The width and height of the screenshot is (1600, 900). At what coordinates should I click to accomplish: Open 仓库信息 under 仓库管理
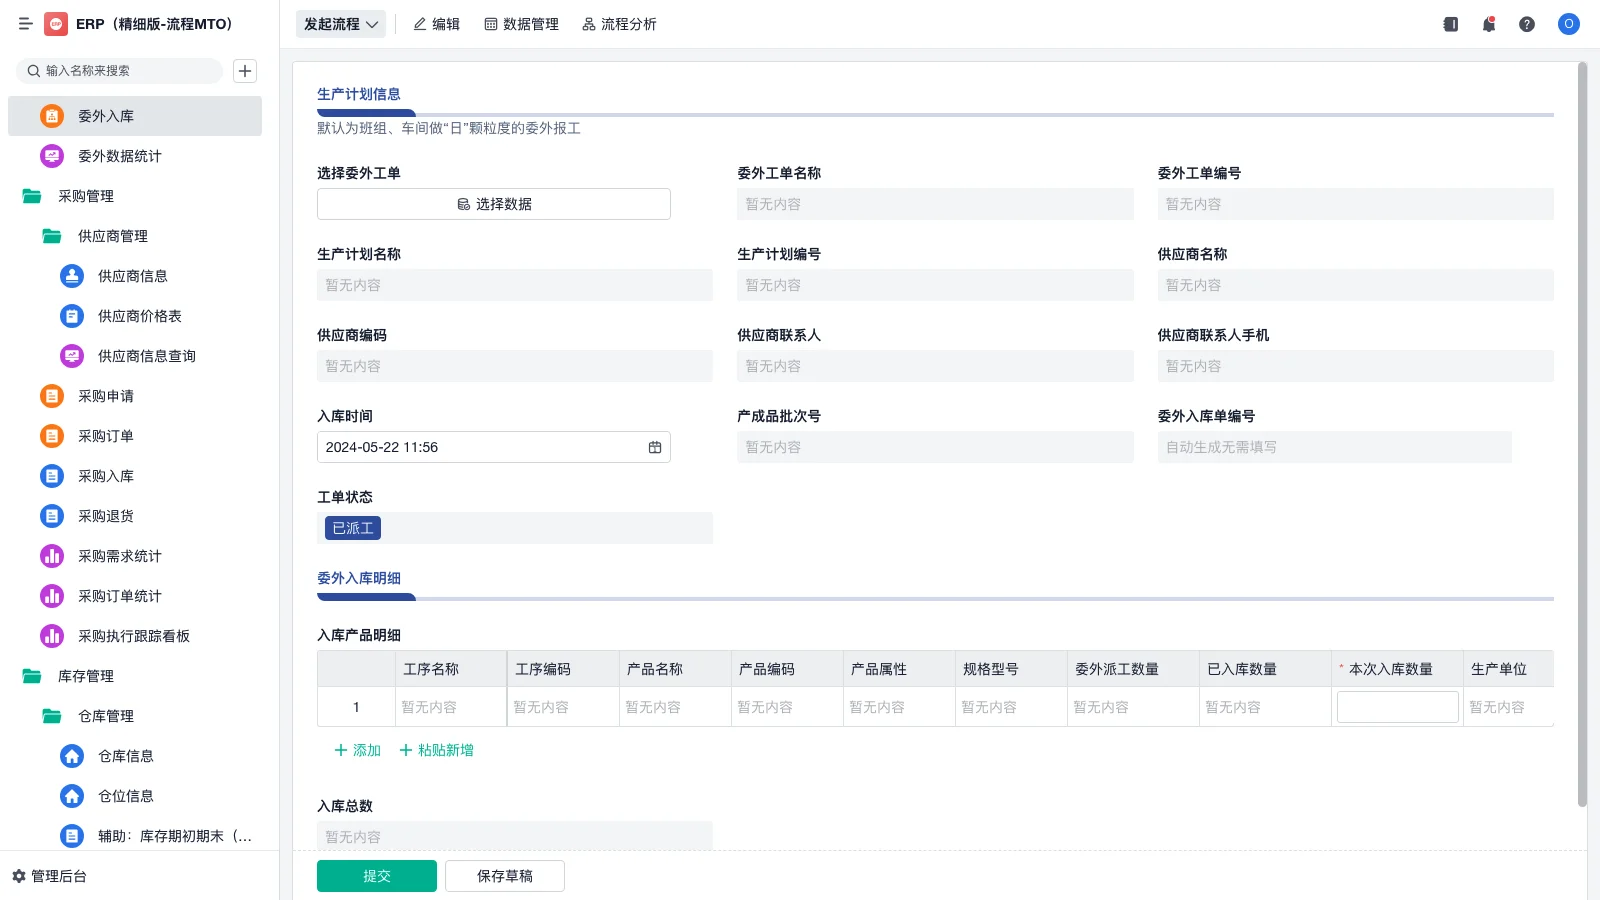(126, 756)
